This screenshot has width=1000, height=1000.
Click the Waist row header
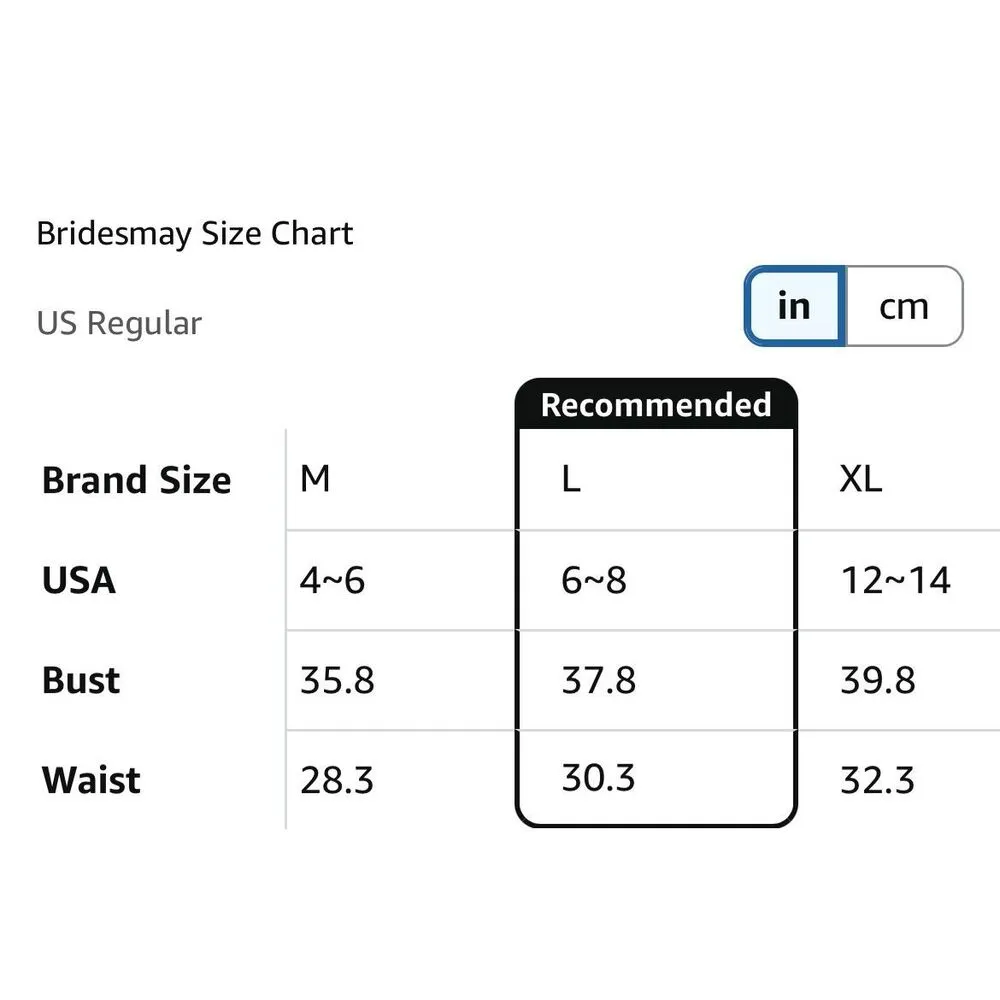click(x=91, y=780)
